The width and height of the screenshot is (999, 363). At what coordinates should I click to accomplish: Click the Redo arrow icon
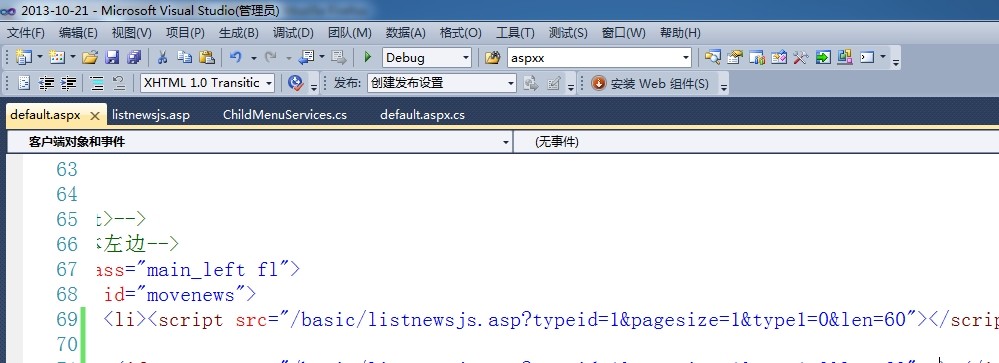tap(271, 57)
